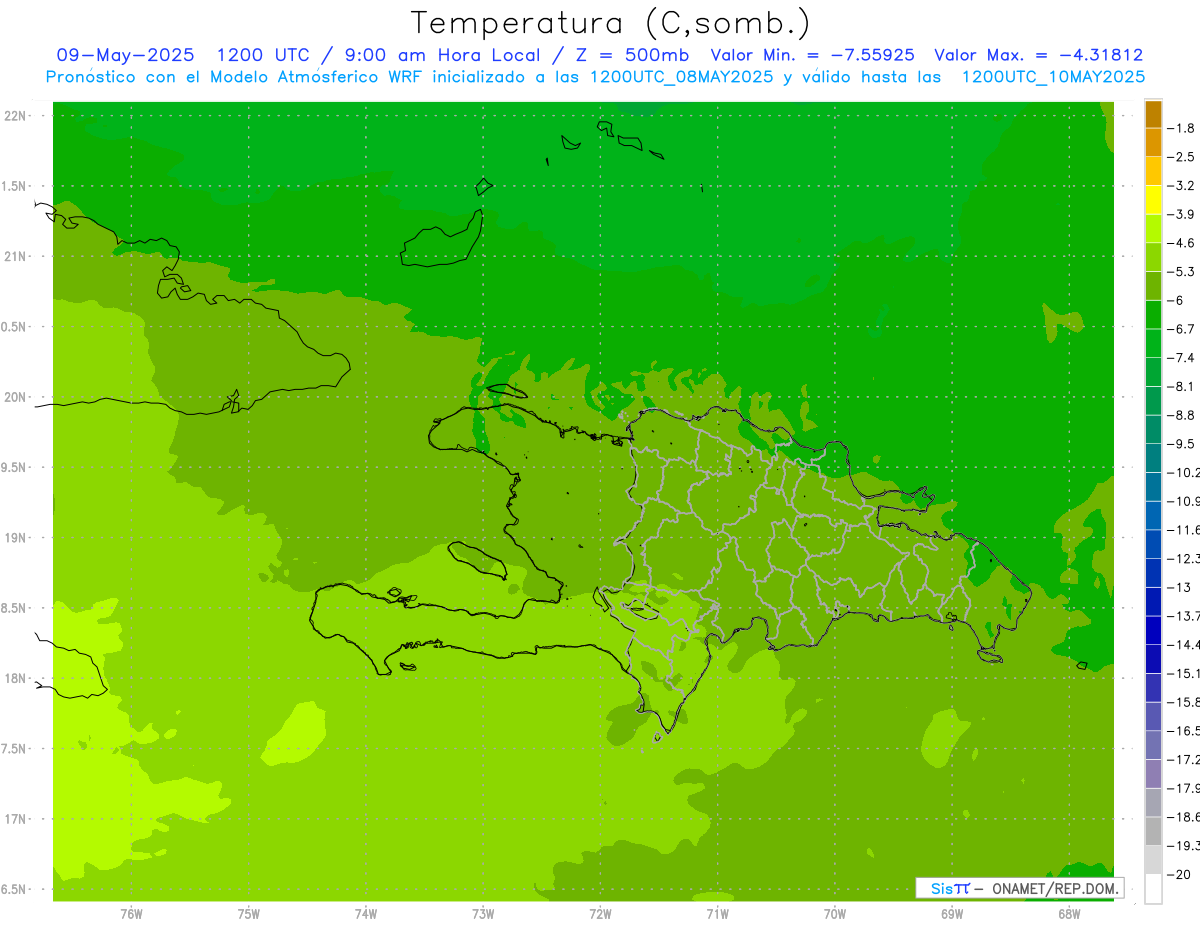Pick the yellow swatch between -3.2 and -3.9
The image size is (1200, 927).
pos(1153,200)
